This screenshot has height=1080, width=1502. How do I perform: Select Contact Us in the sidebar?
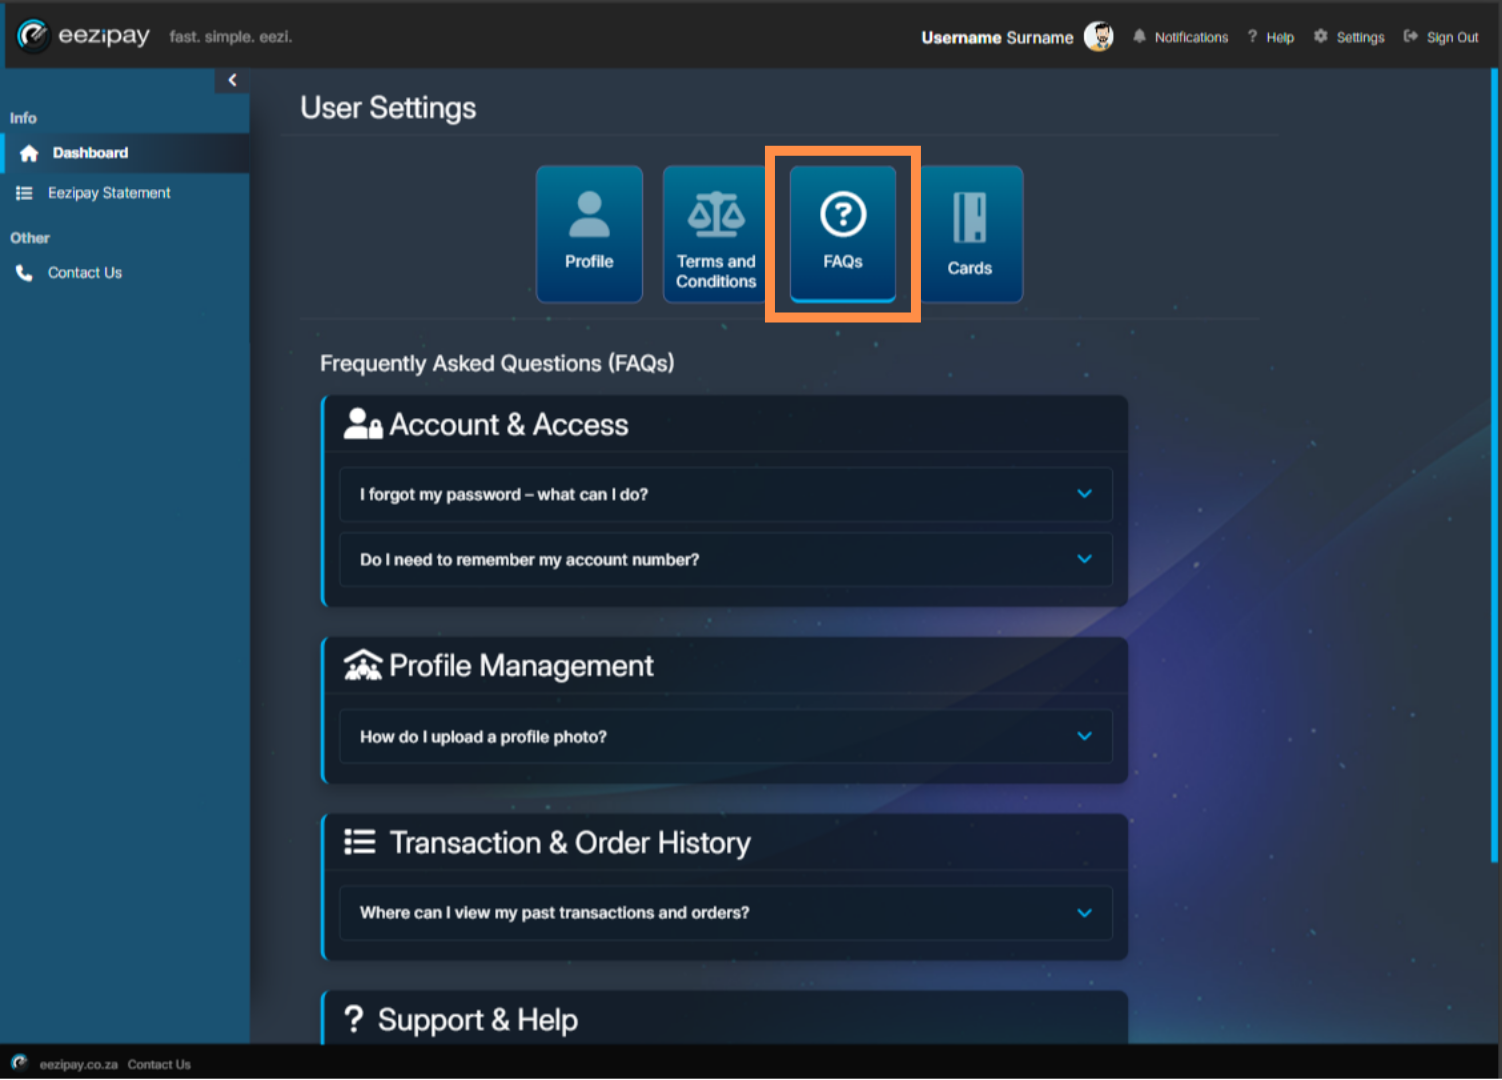pos(125,273)
